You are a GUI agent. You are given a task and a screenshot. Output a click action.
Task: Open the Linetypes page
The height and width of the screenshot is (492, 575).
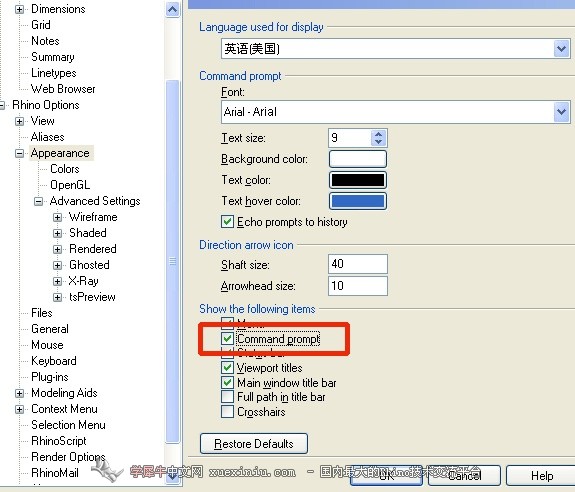54,73
